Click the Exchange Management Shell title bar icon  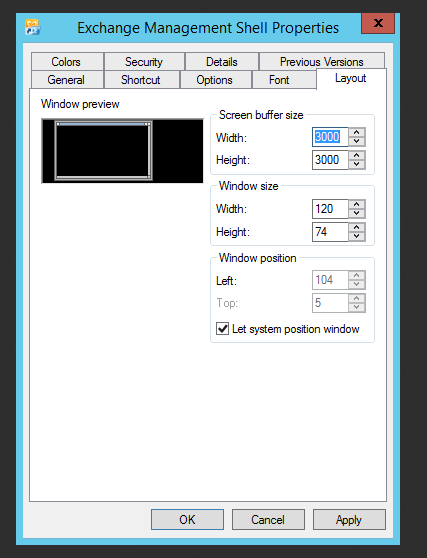33,27
